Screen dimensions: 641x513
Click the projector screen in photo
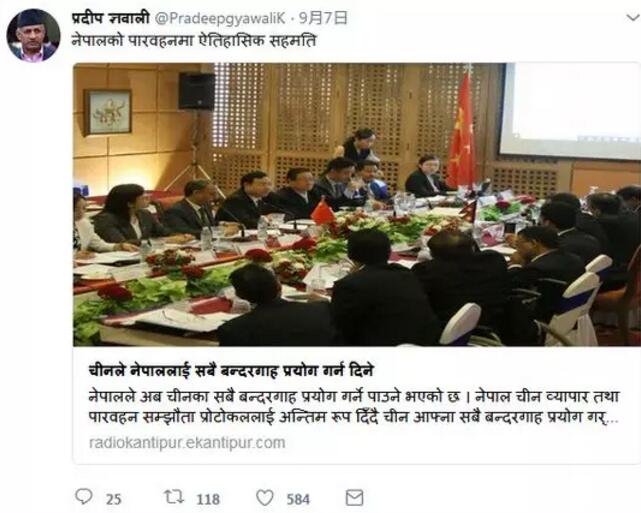[x=570, y=110]
